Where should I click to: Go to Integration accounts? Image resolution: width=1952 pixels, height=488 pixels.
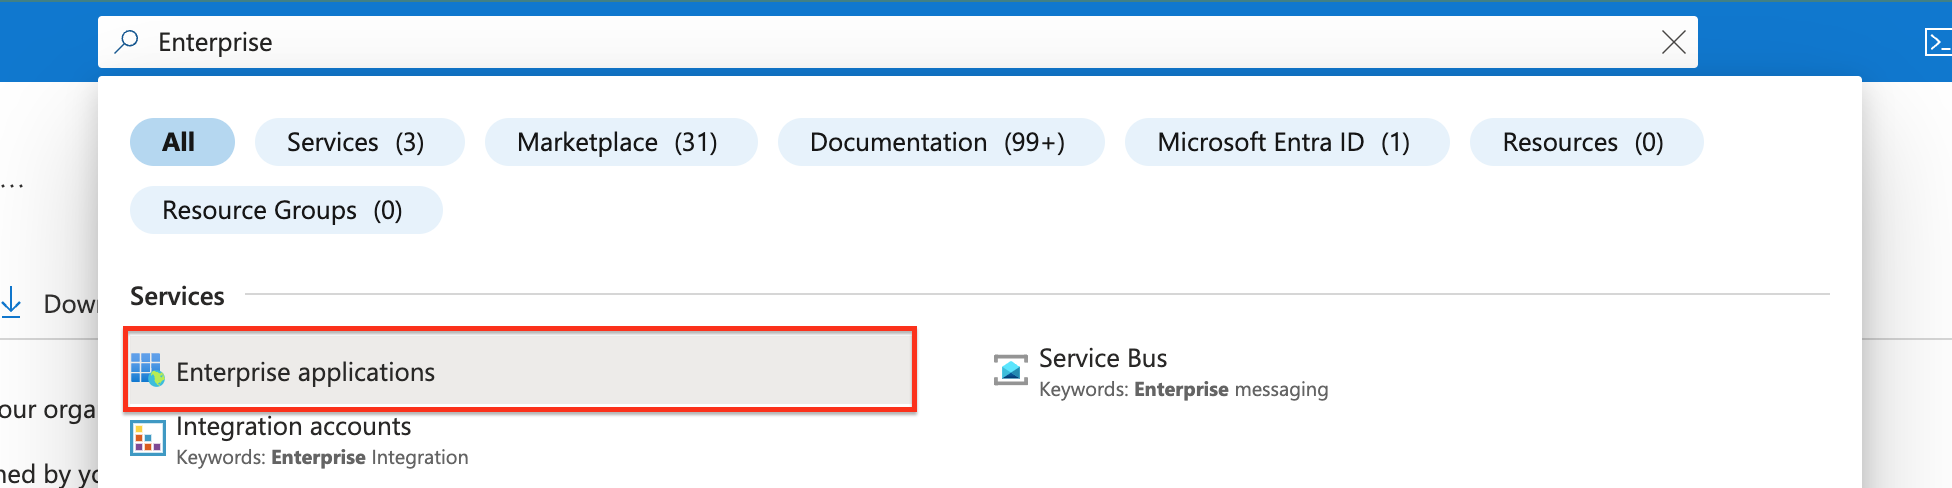pos(294,427)
